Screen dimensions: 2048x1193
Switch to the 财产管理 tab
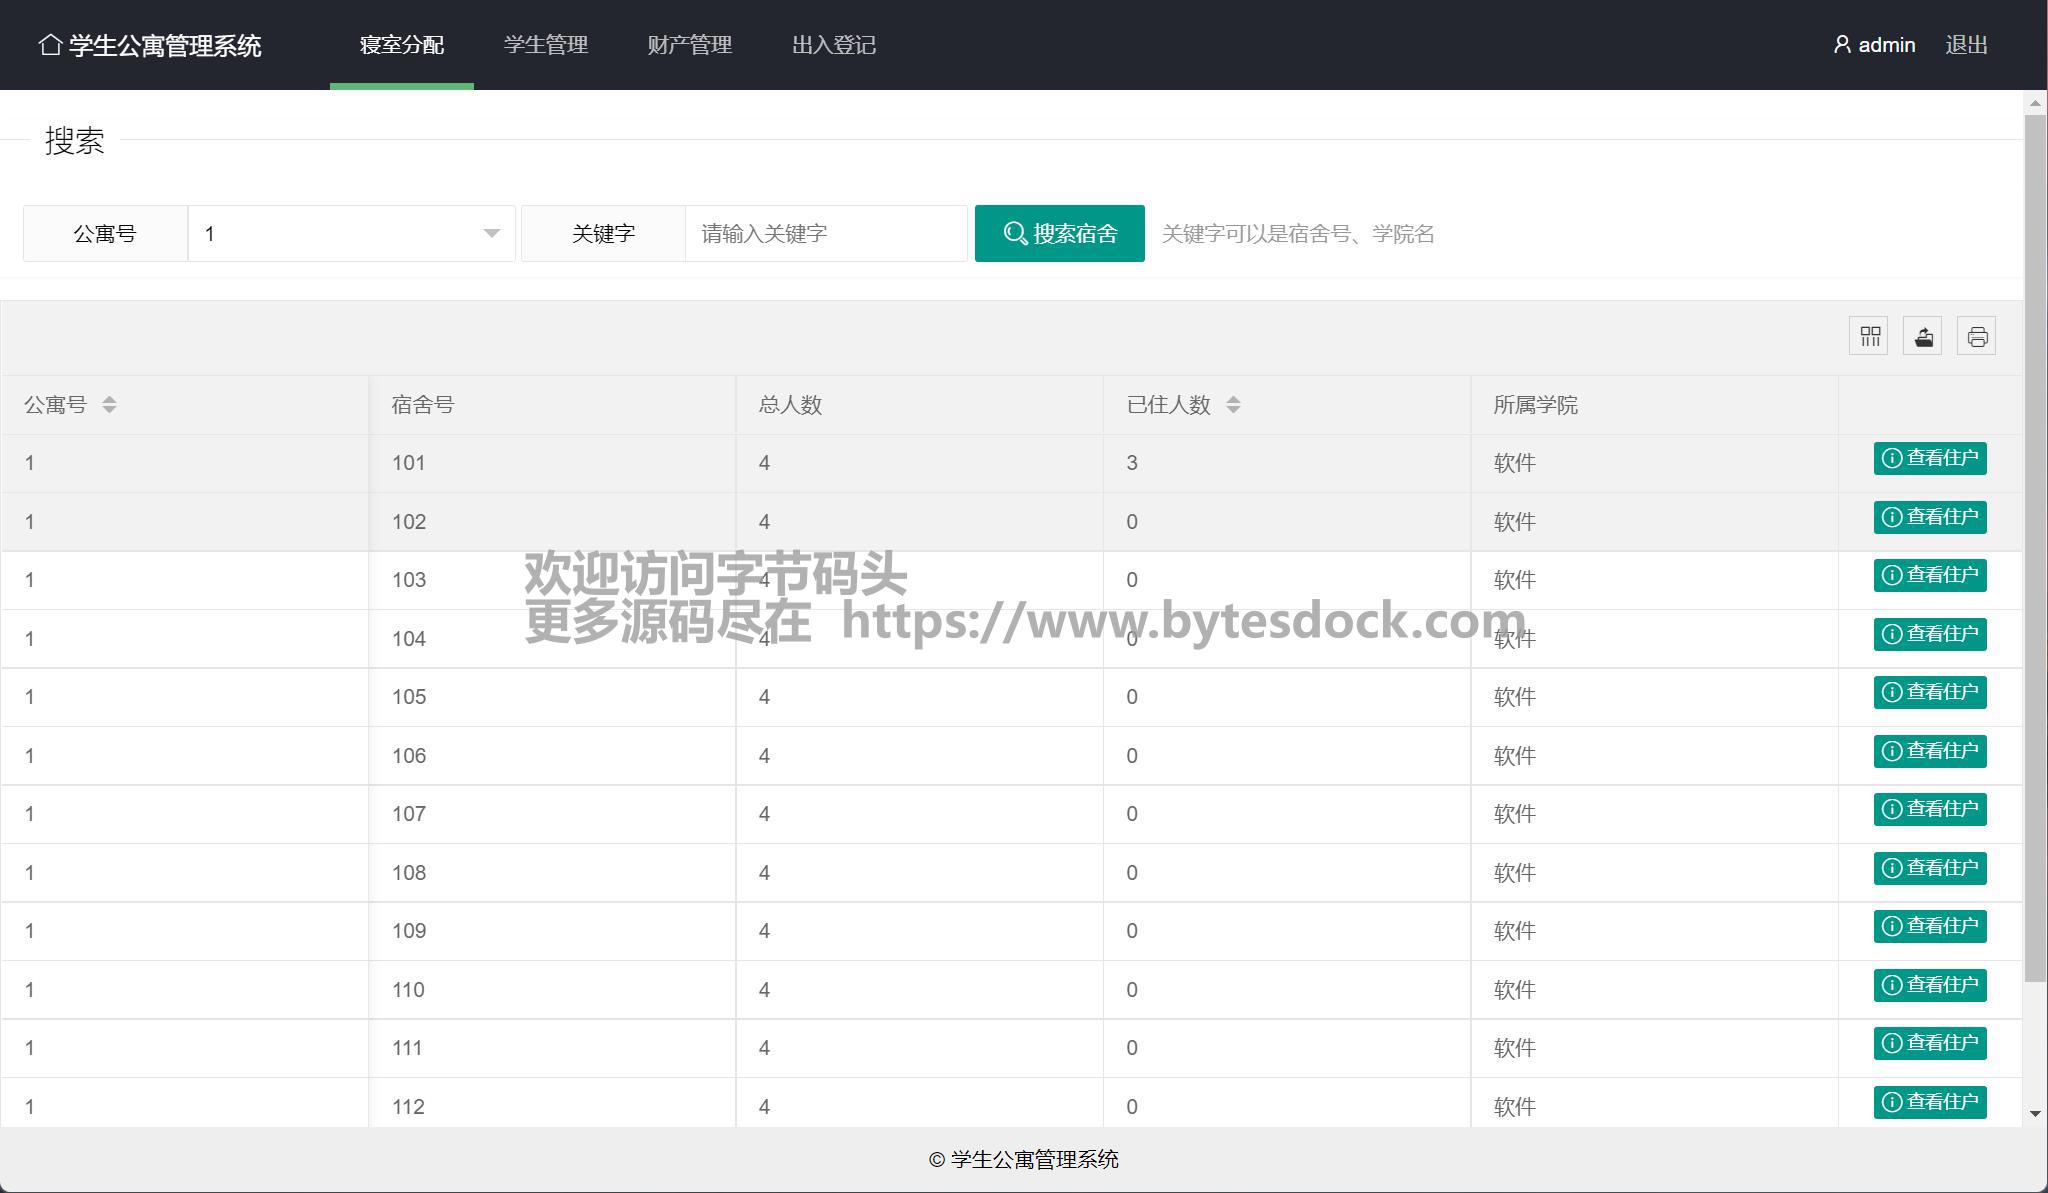pos(689,45)
